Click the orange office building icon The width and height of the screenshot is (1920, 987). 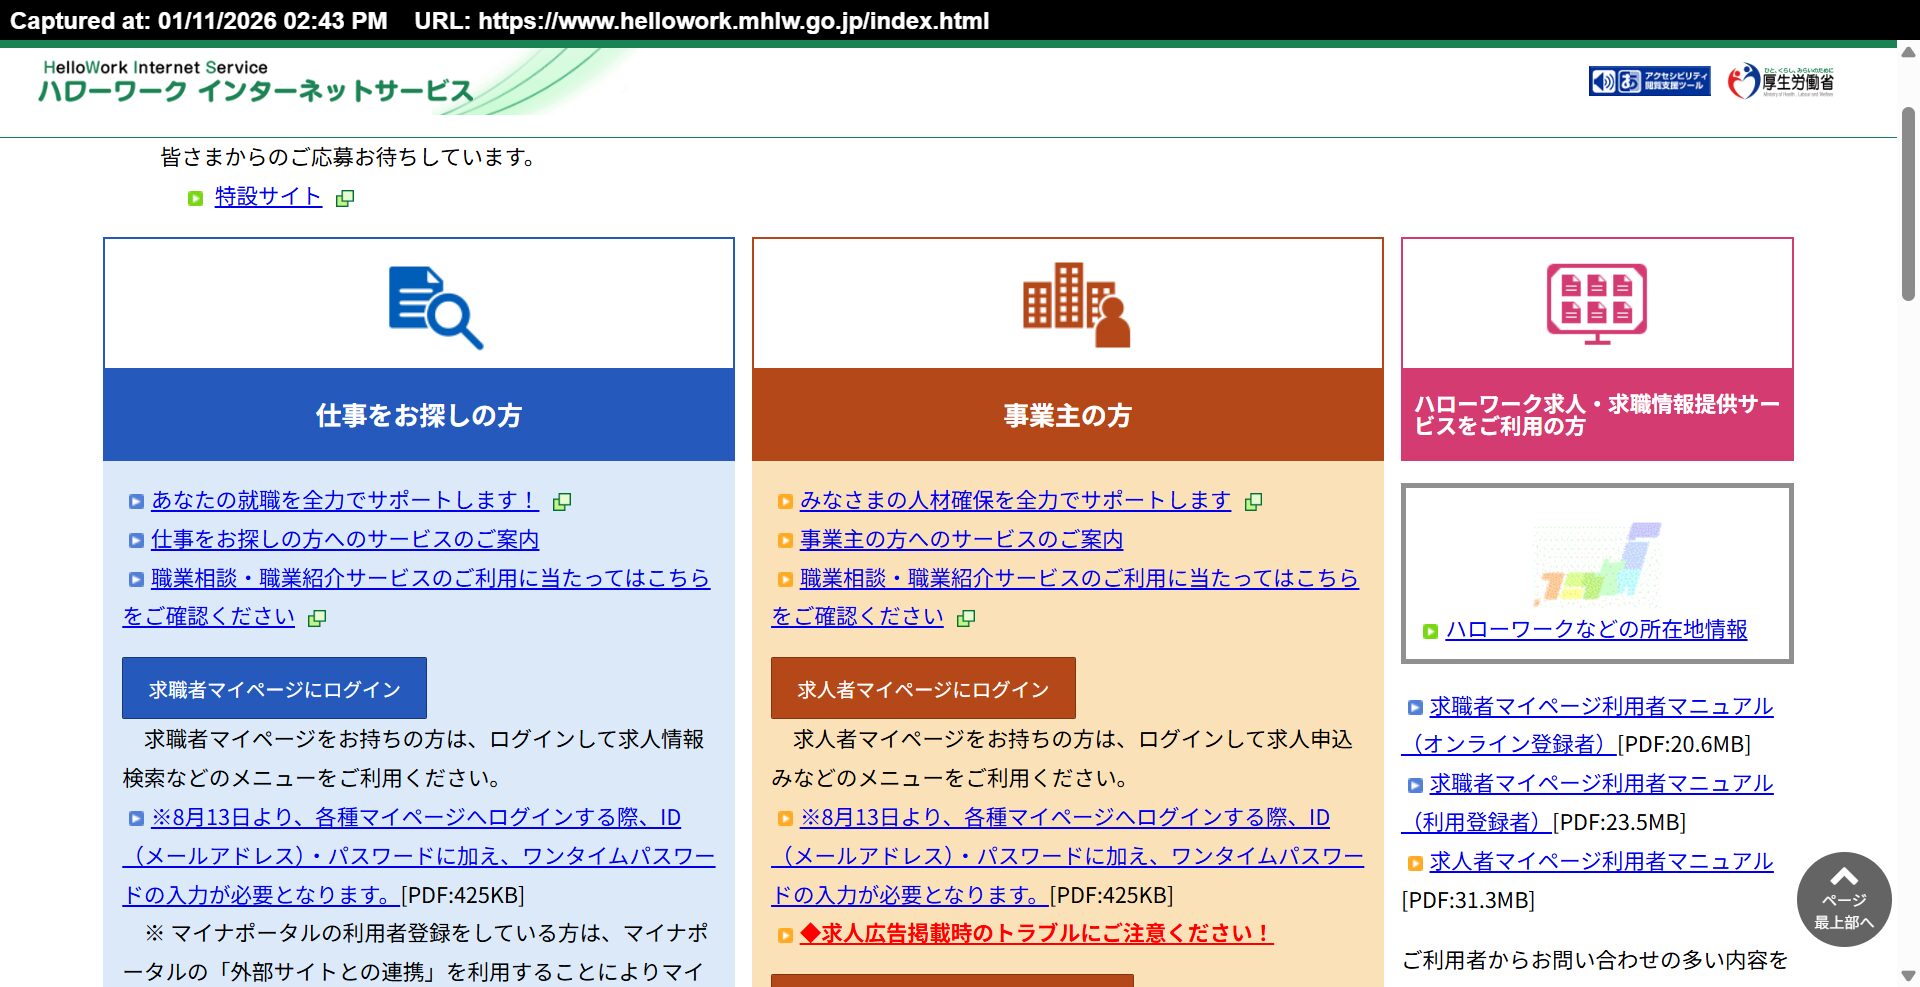[1076, 305]
